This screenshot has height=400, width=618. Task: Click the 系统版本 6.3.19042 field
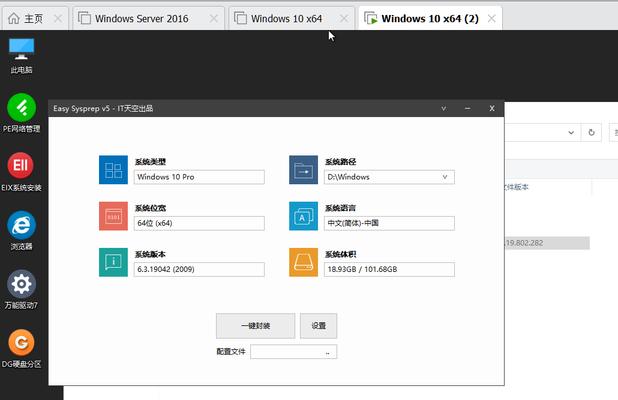click(x=199, y=269)
